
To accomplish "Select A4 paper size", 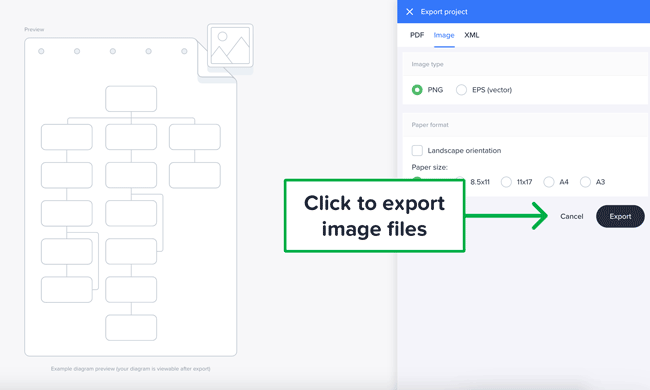I will click(548, 182).
